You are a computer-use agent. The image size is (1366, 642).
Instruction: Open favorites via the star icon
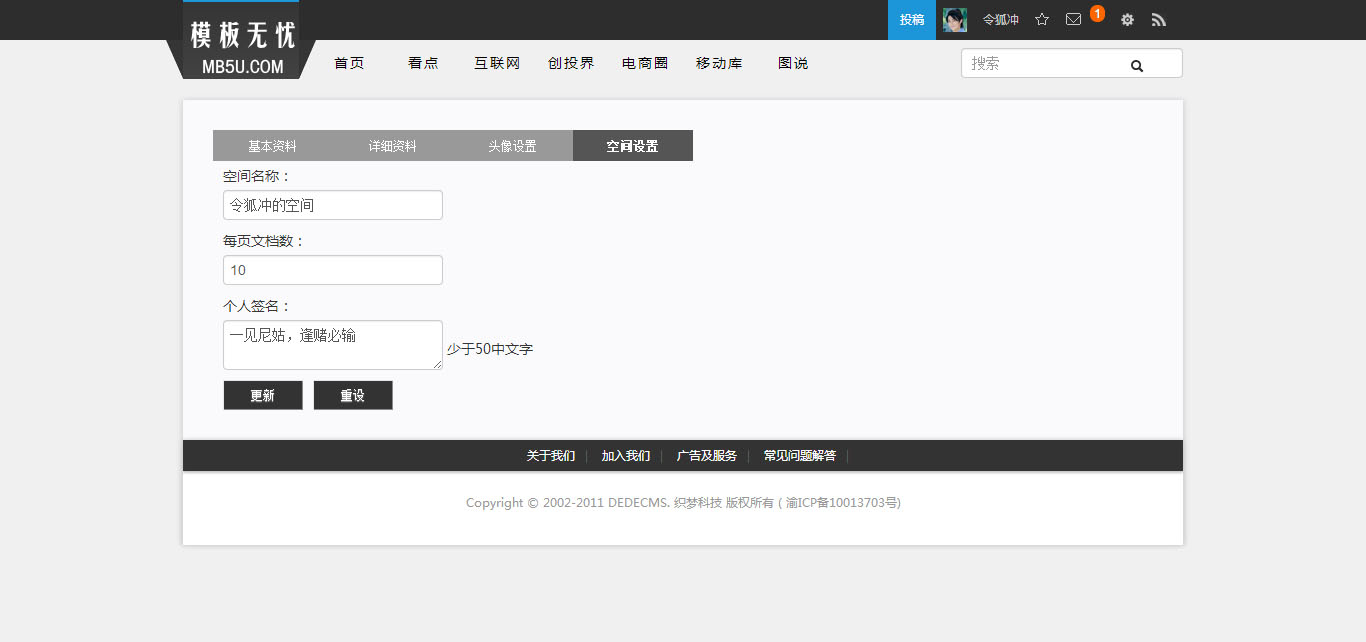pyautogui.click(x=1042, y=20)
